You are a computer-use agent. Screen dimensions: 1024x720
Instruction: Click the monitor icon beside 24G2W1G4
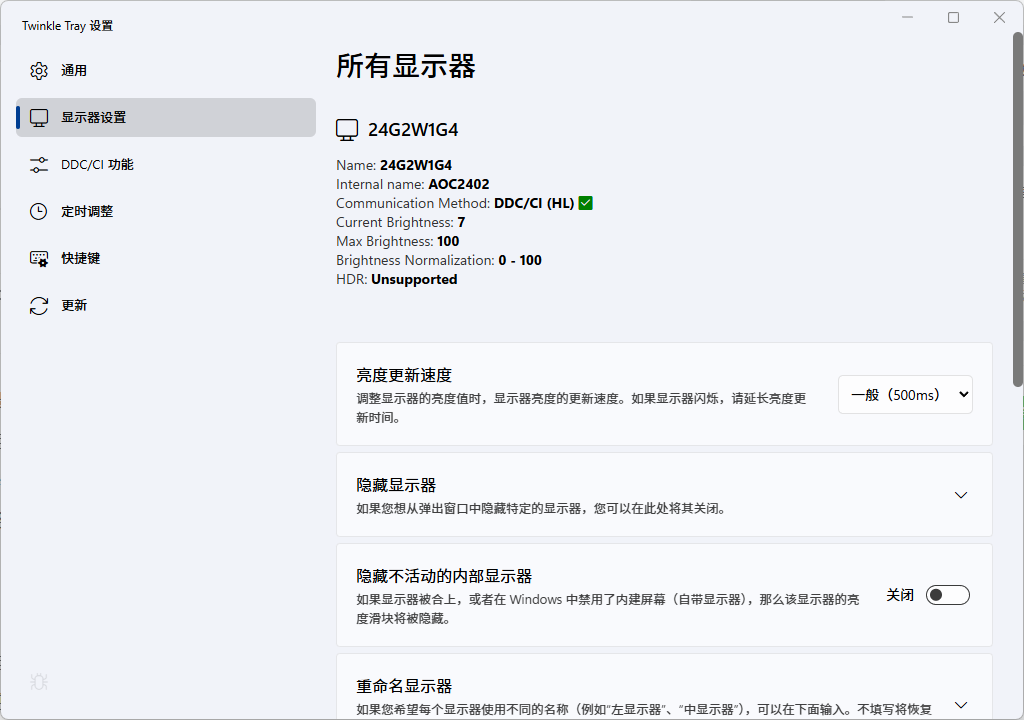point(346,129)
